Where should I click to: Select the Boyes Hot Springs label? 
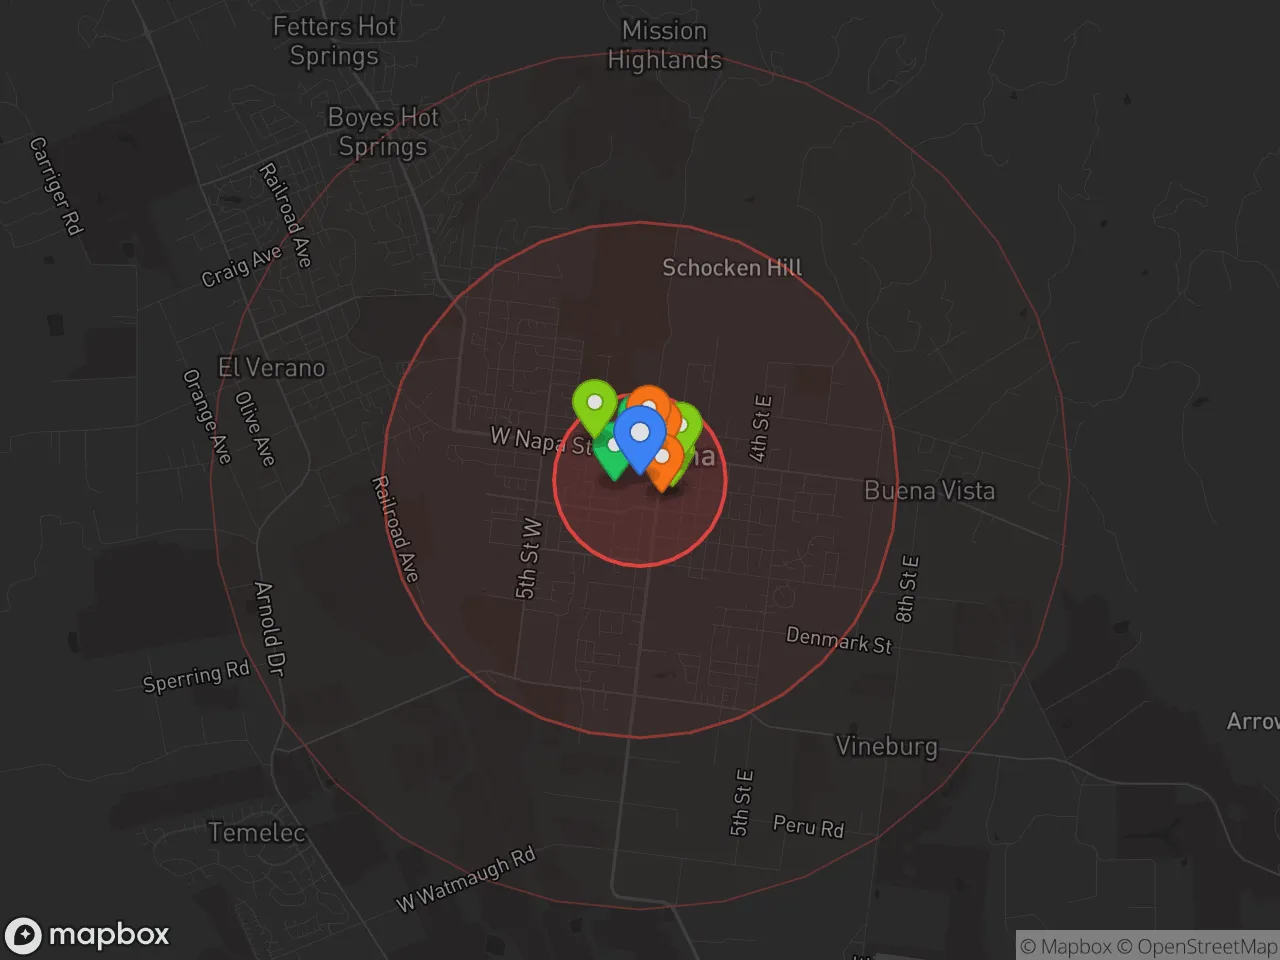click(x=383, y=131)
